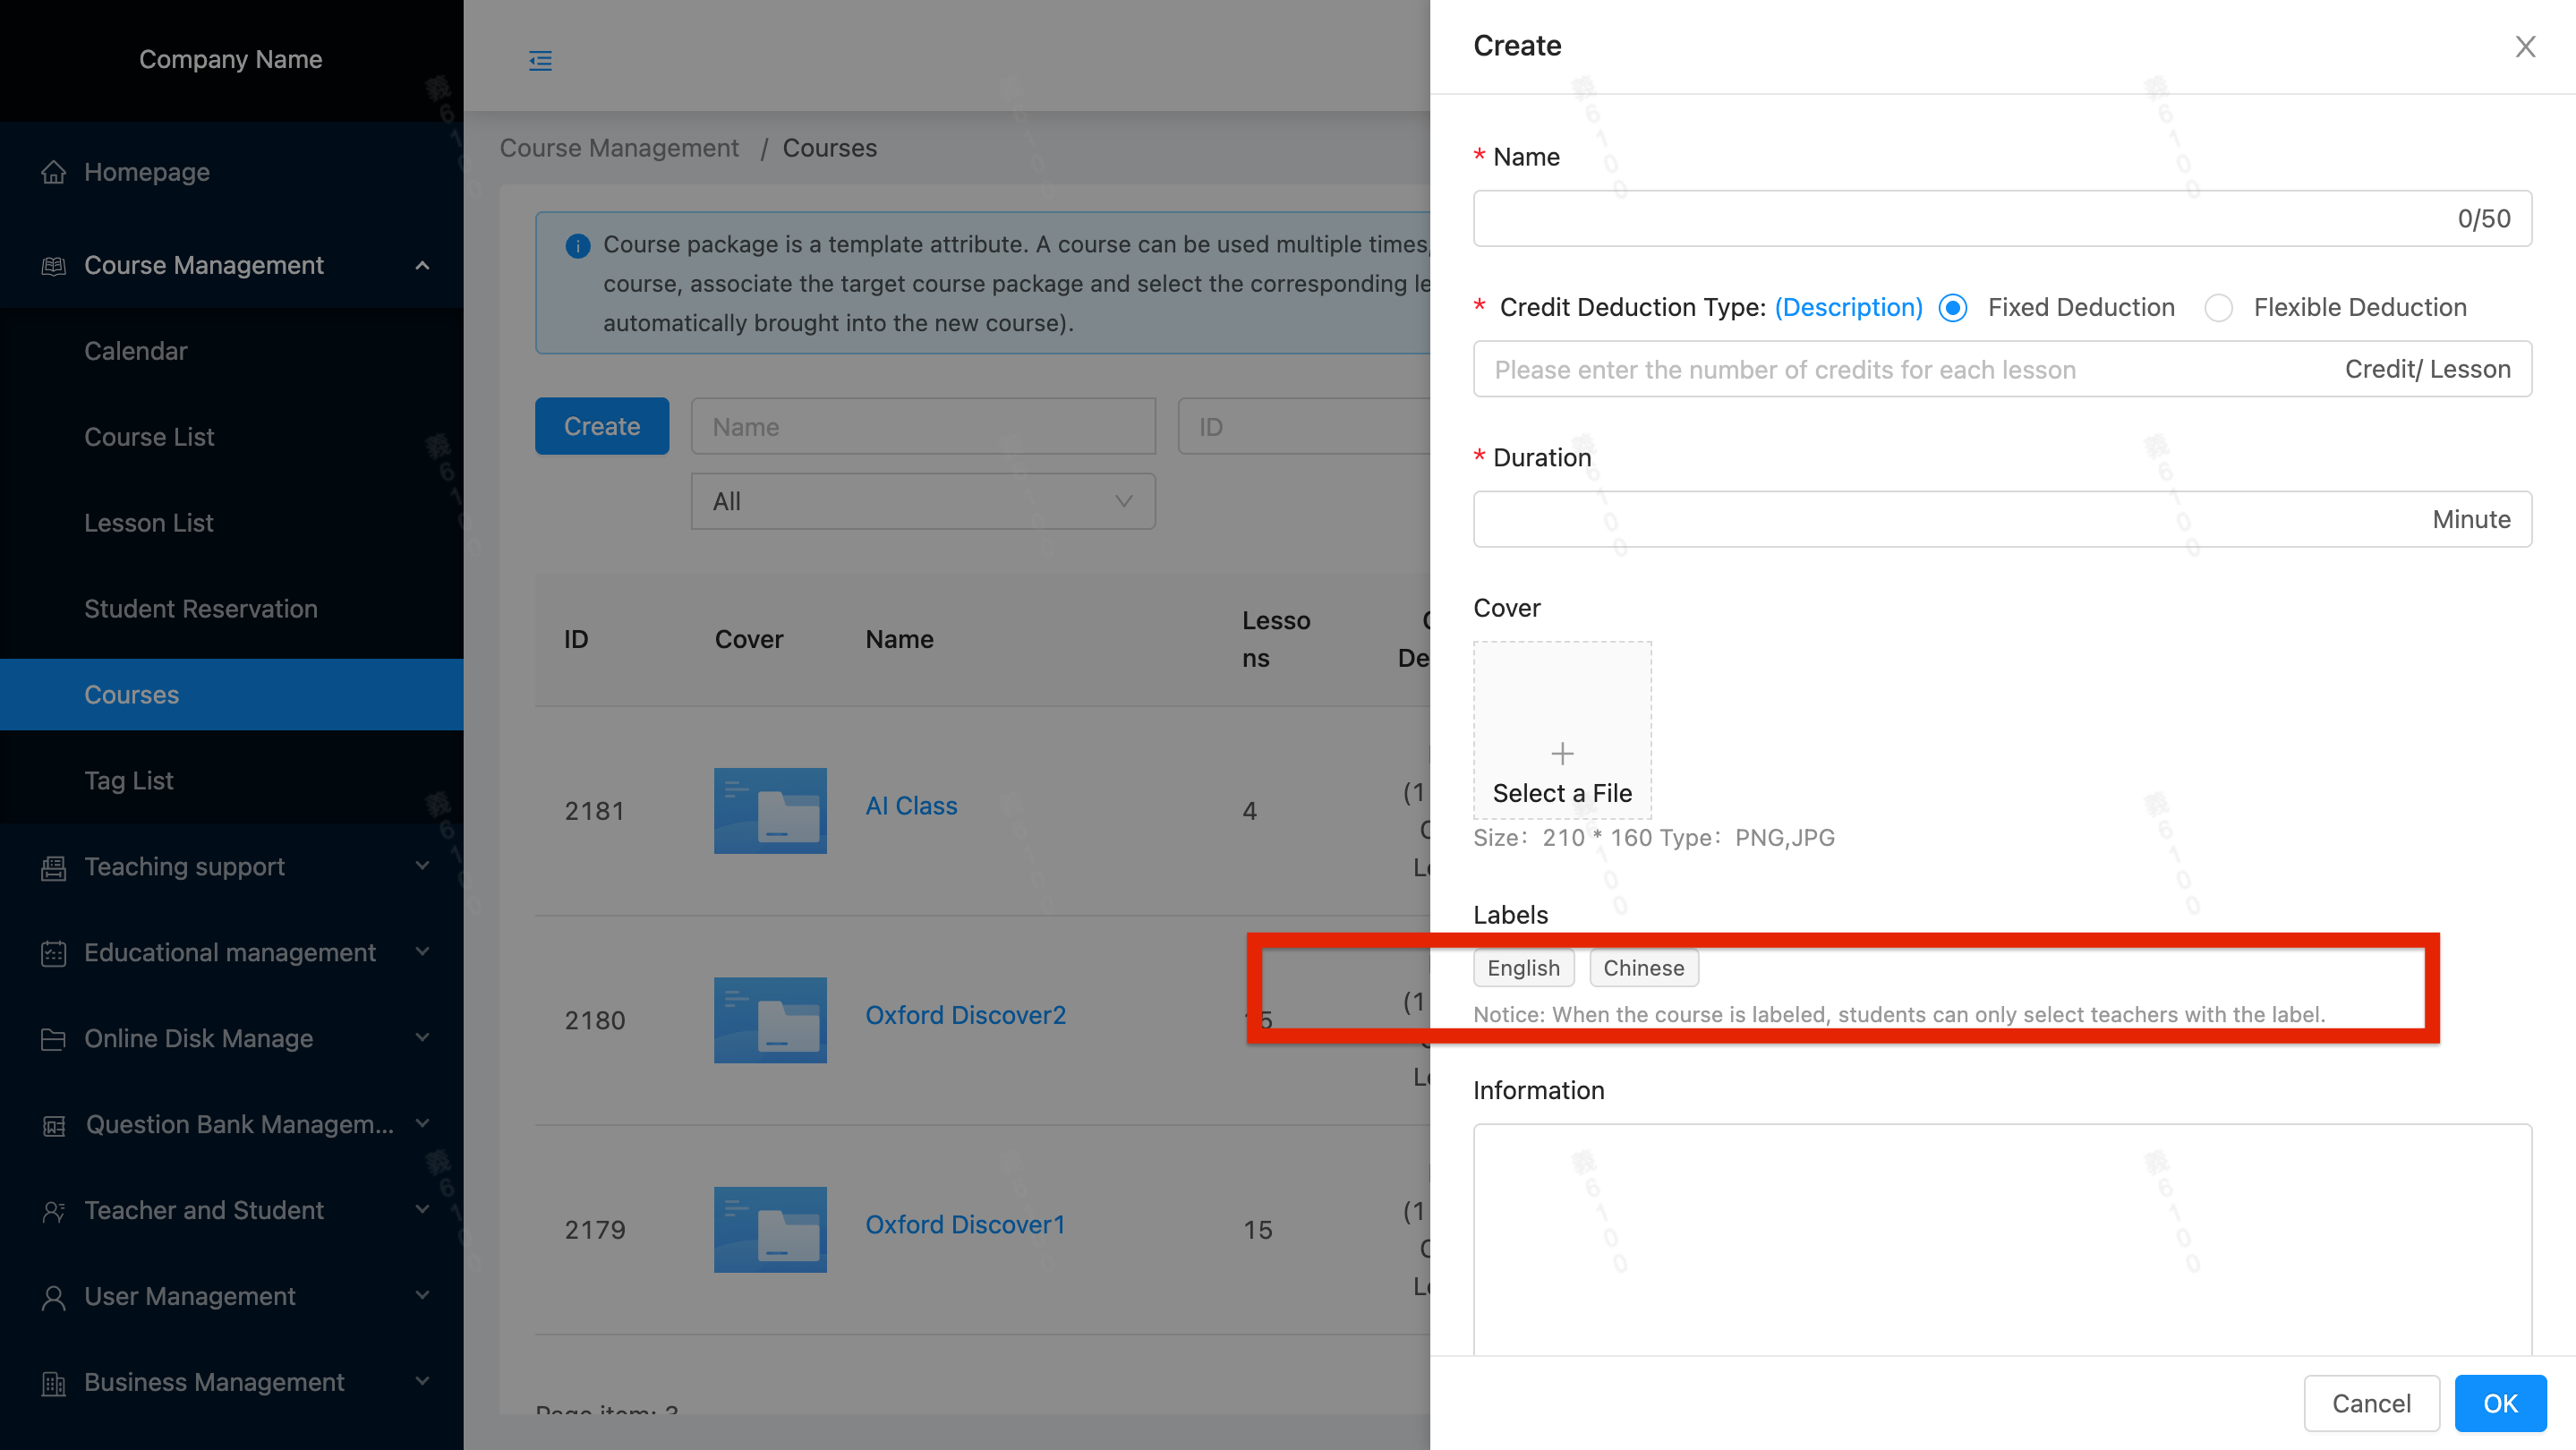Select the Fixed Deduction radio button
2576x1450 pixels.
click(1953, 308)
